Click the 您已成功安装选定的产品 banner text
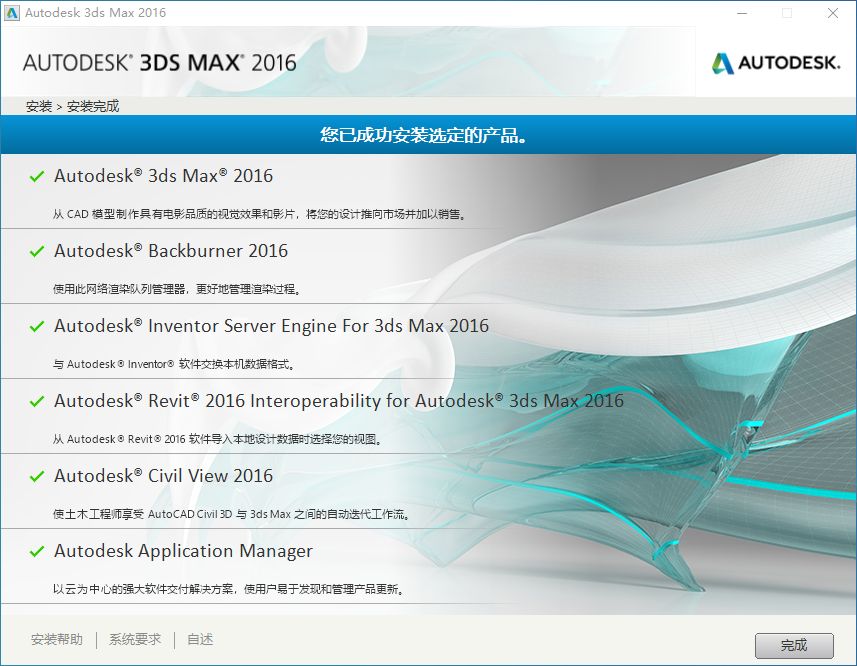The height and width of the screenshot is (666, 857). pos(424,135)
